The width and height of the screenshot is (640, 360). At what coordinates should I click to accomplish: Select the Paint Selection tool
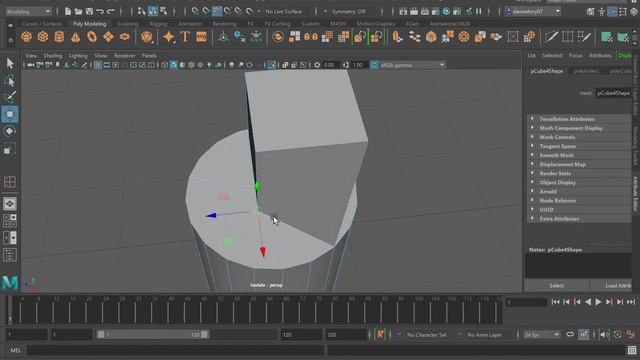click(10, 97)
